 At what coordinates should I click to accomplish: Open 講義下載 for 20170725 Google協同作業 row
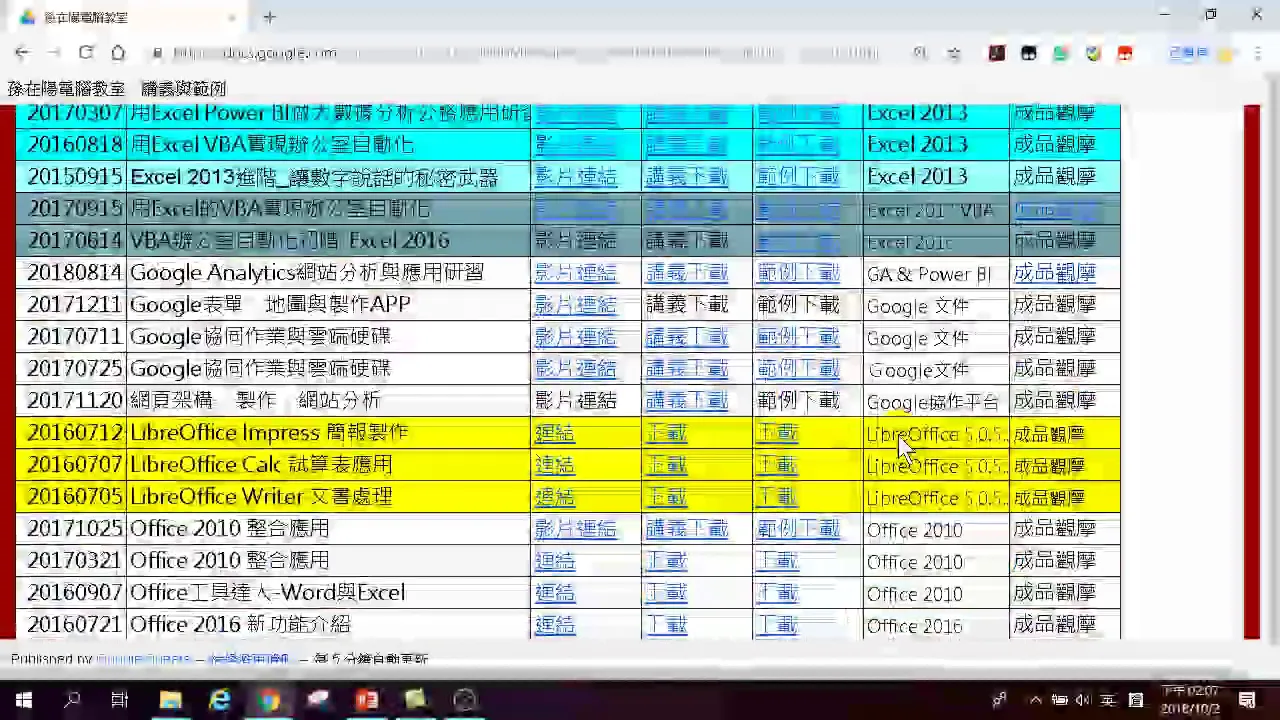point(686,369)
